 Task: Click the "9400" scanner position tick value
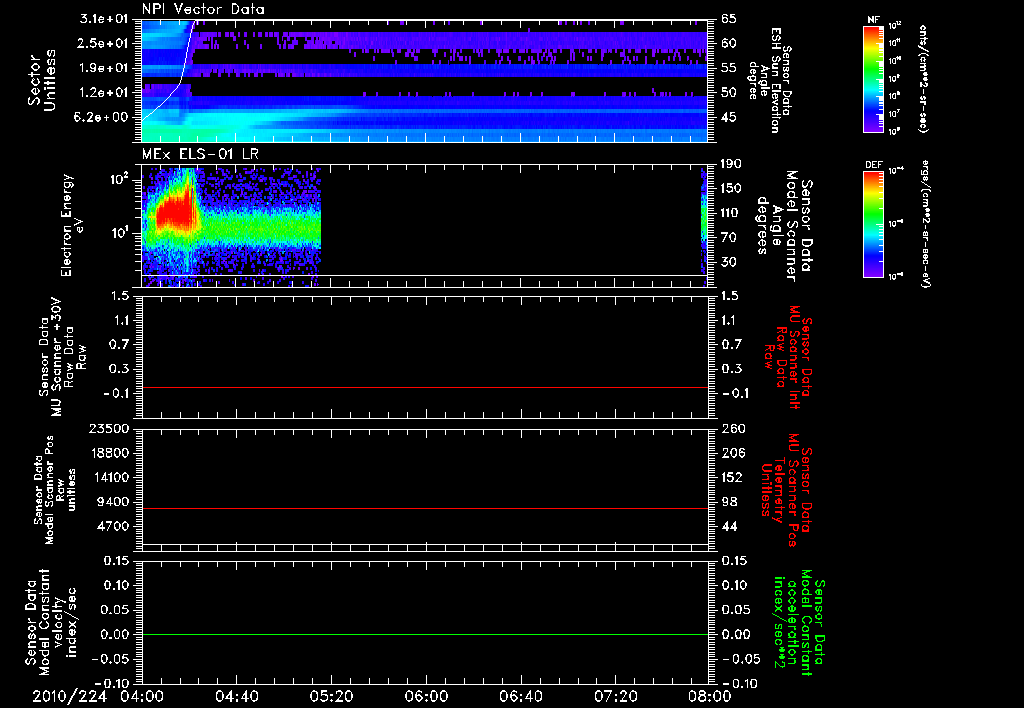pyautogui.click(x=114, y=502)
